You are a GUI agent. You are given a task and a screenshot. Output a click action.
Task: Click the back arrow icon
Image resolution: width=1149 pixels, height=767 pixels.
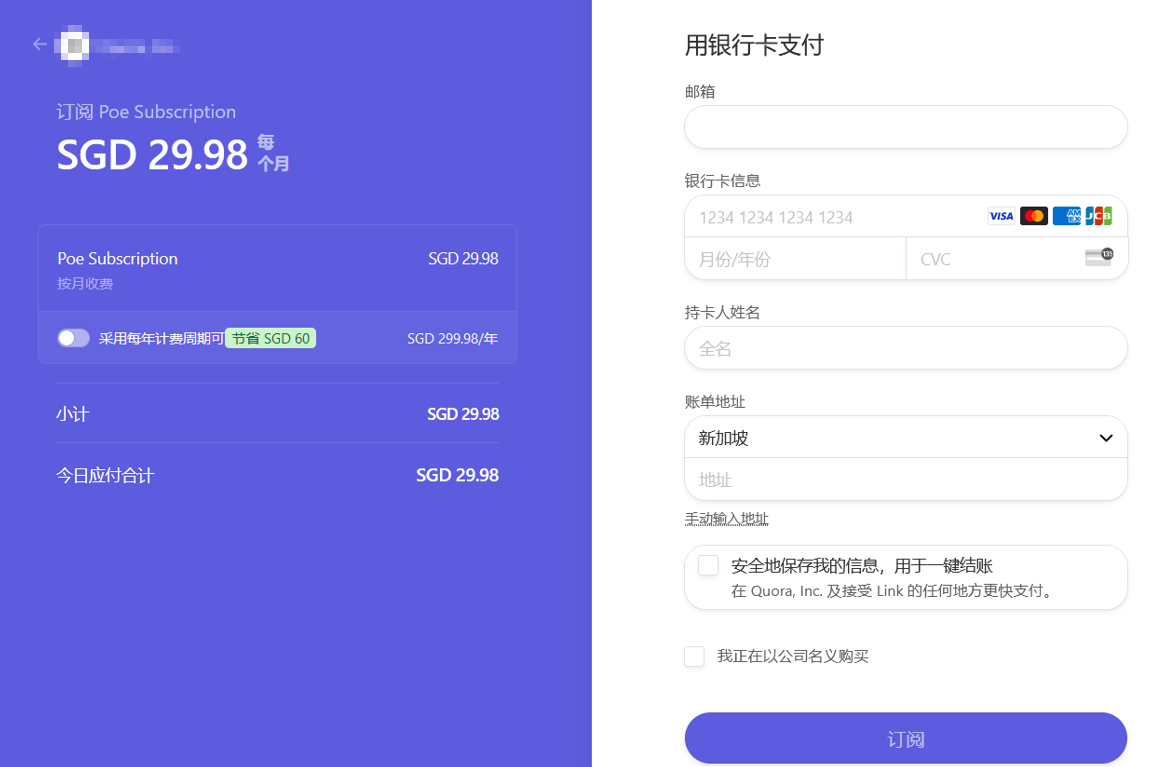point(40,45)
